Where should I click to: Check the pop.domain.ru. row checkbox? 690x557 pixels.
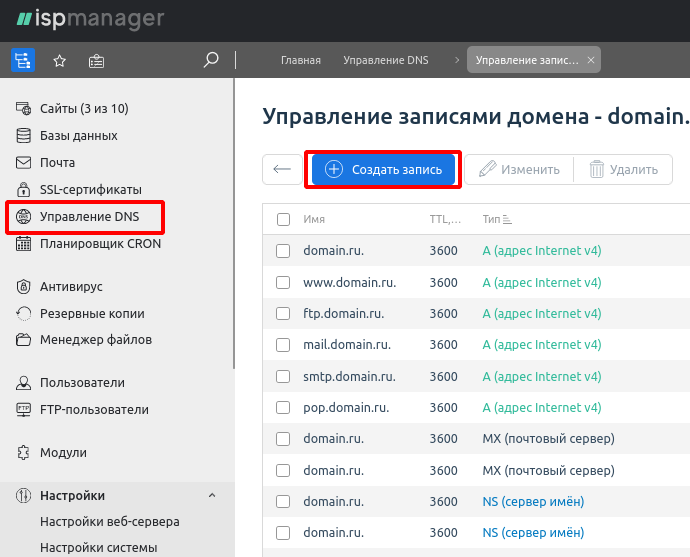[x=283, y=408]
